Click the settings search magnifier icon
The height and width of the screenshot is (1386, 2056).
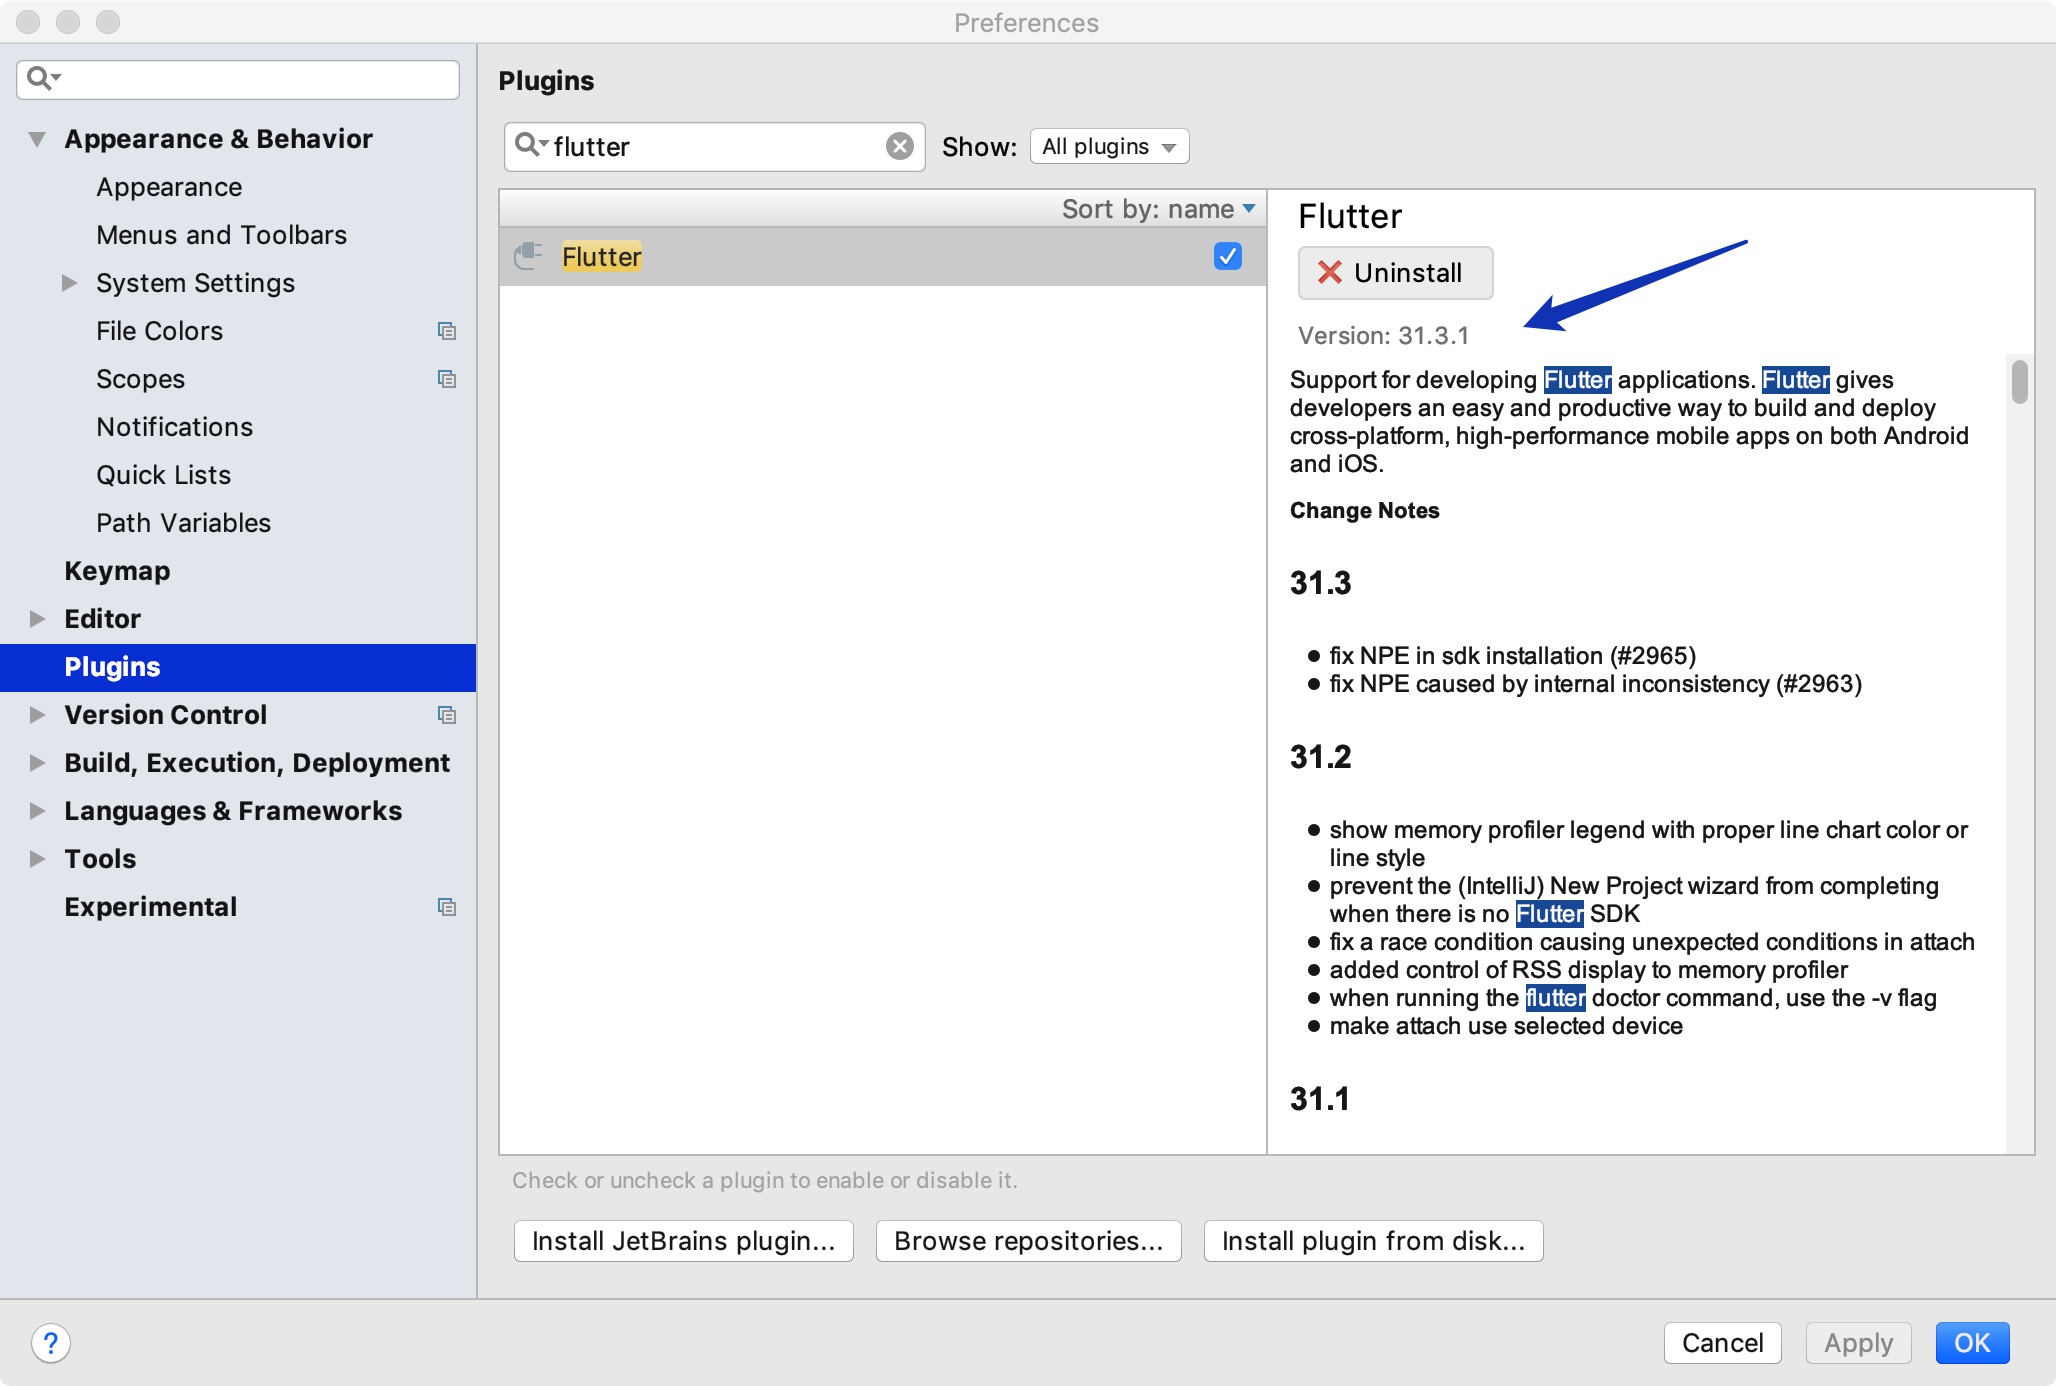(43, 78)
